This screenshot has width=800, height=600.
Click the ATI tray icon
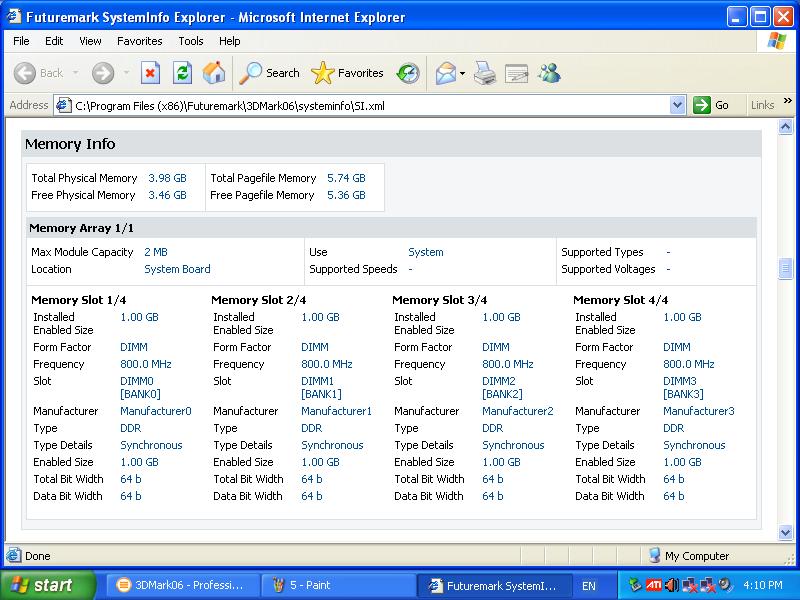(x=653, y=585)
